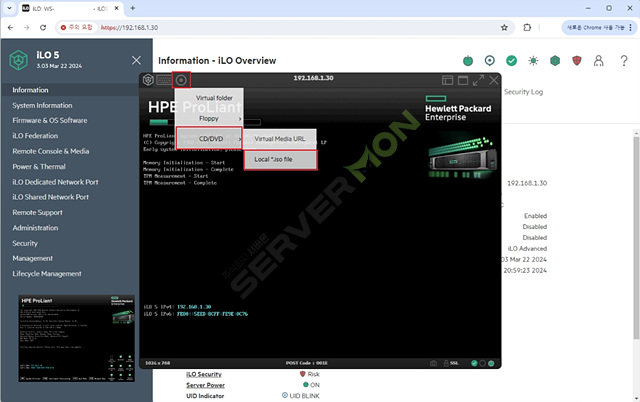
Task: Click the green checkmark system health icon
Action: click(511, 61)
